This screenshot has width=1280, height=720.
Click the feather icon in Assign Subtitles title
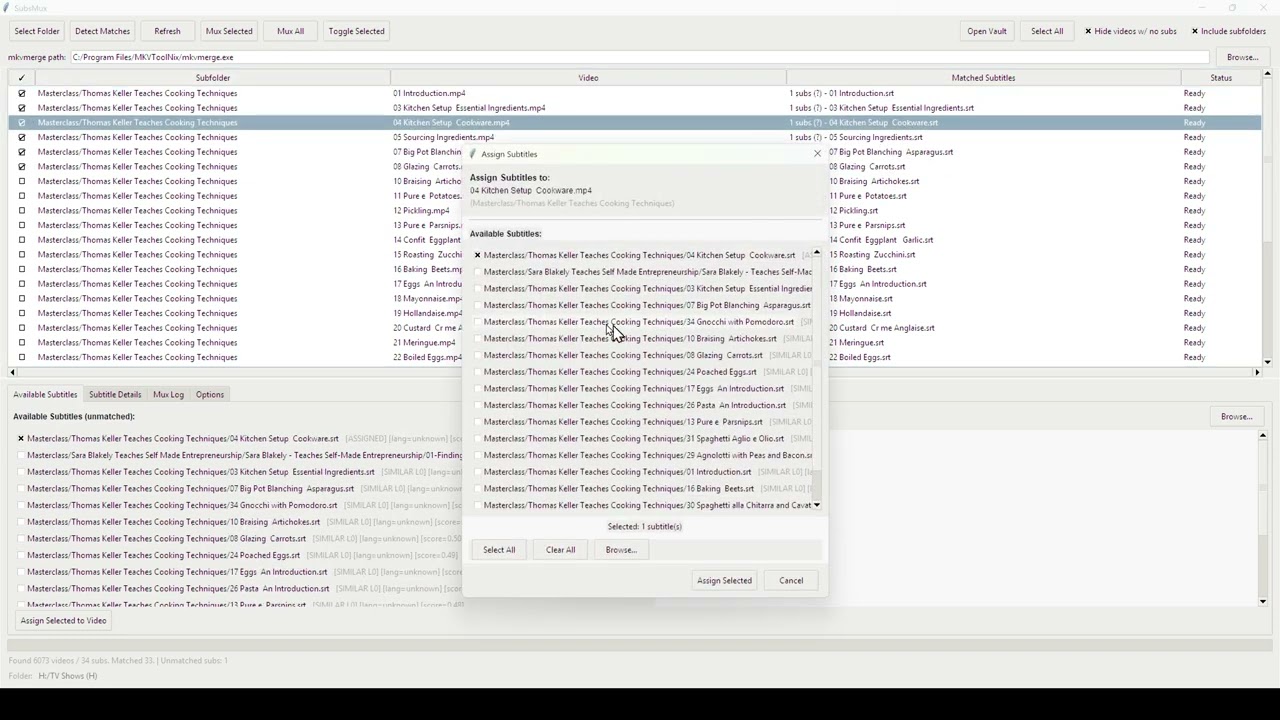[x=473, y=154]
